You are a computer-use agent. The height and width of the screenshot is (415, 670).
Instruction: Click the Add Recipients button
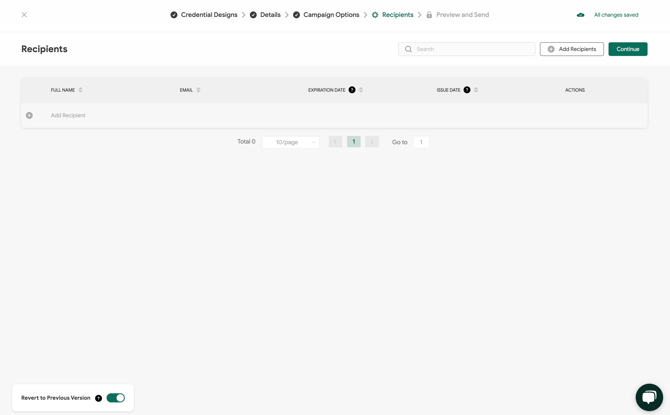(571, 49)
